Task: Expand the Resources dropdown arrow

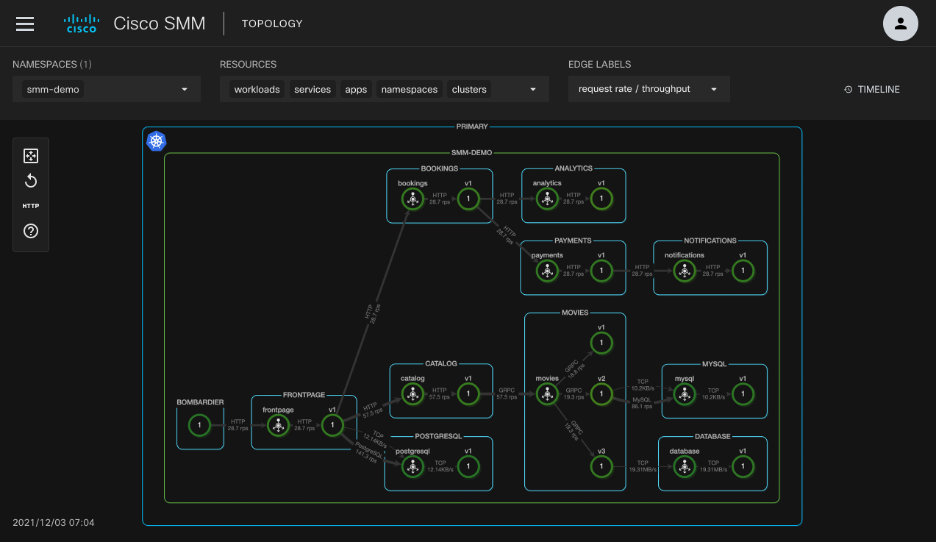Action: click(x=532, y=90)
